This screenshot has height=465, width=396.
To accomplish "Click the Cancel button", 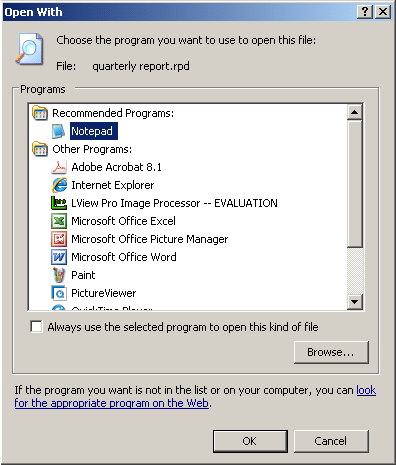I will 331,441.
